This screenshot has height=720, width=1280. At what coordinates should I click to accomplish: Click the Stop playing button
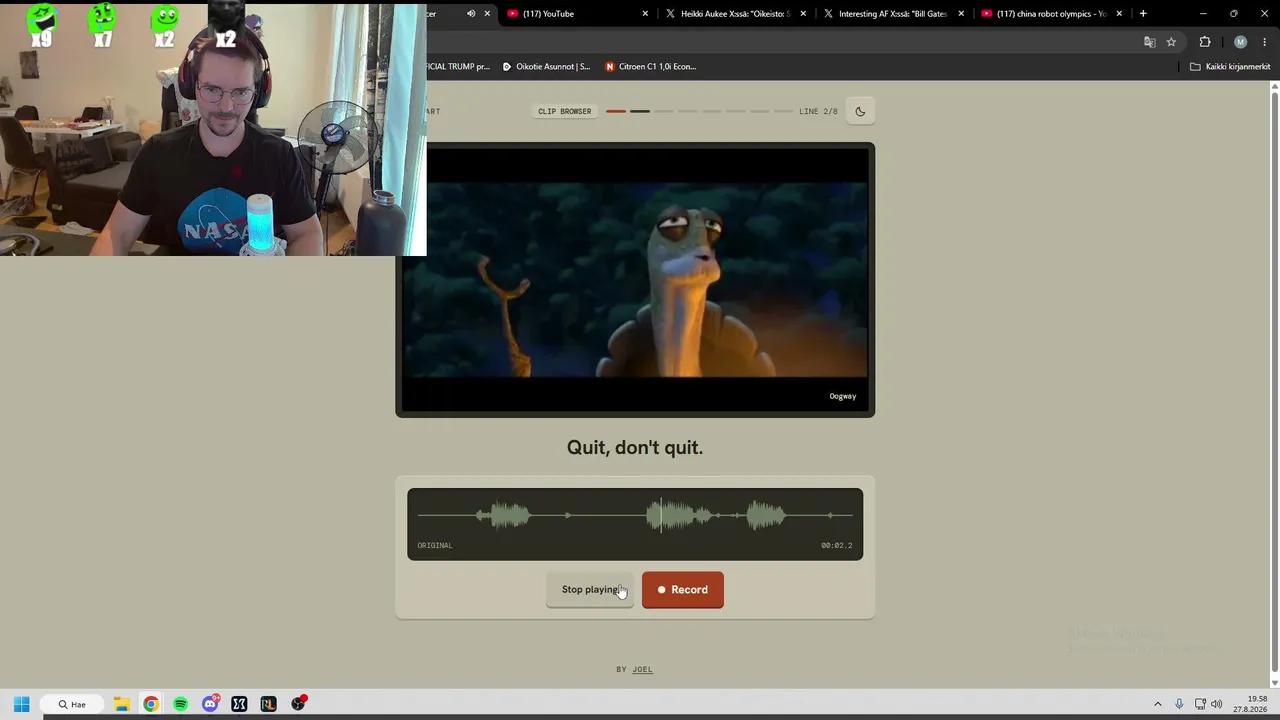pos(590,589)
